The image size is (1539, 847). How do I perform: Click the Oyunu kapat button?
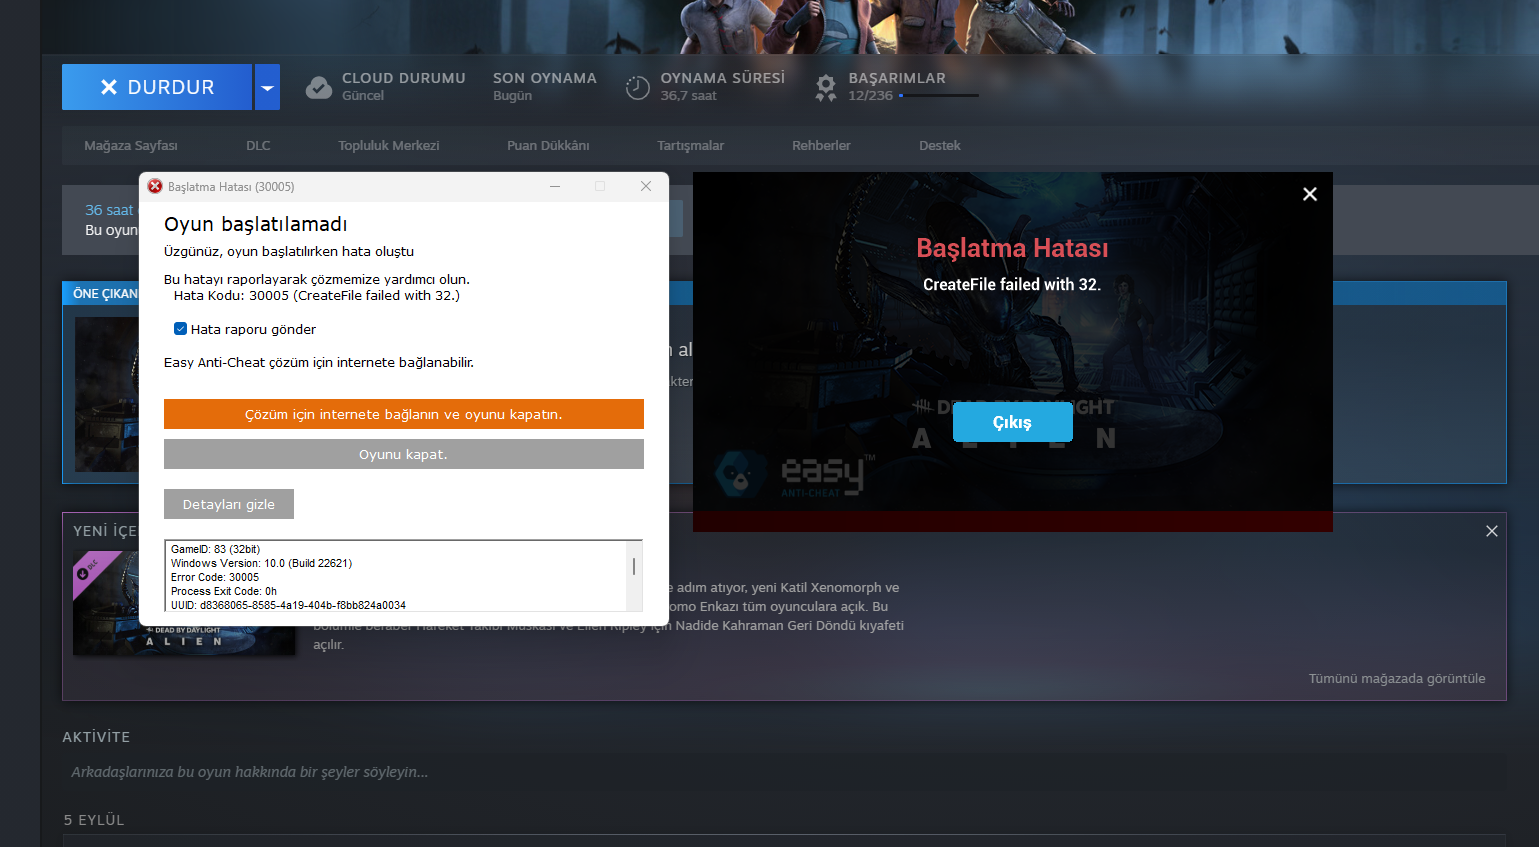click(404, 454)
